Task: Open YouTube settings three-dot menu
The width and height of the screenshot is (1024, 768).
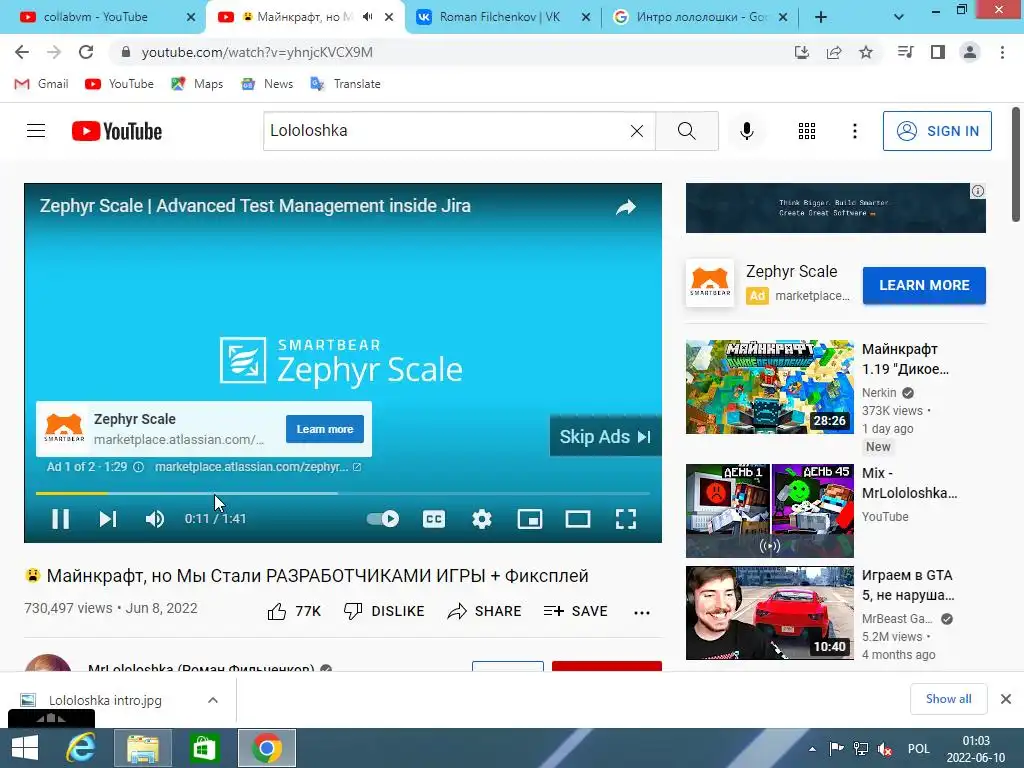Action: pos(854,131)
